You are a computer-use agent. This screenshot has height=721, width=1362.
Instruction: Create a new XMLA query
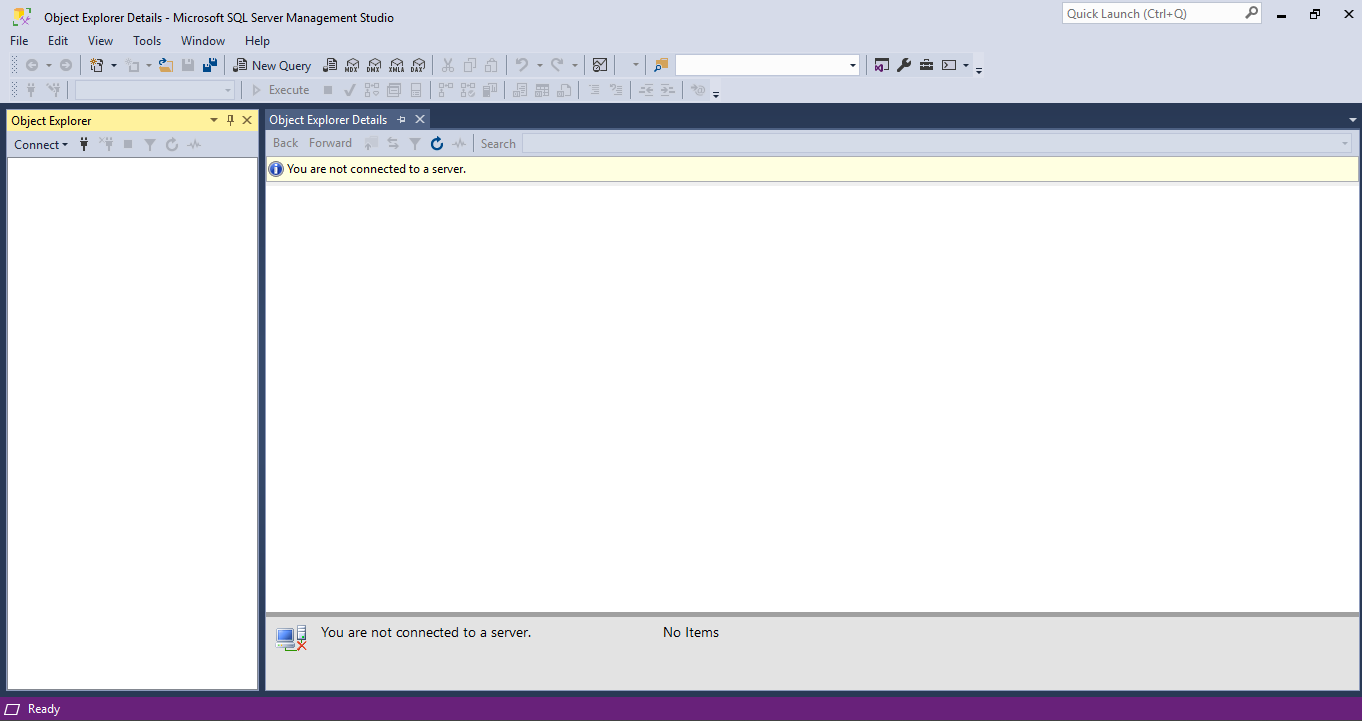396,65
